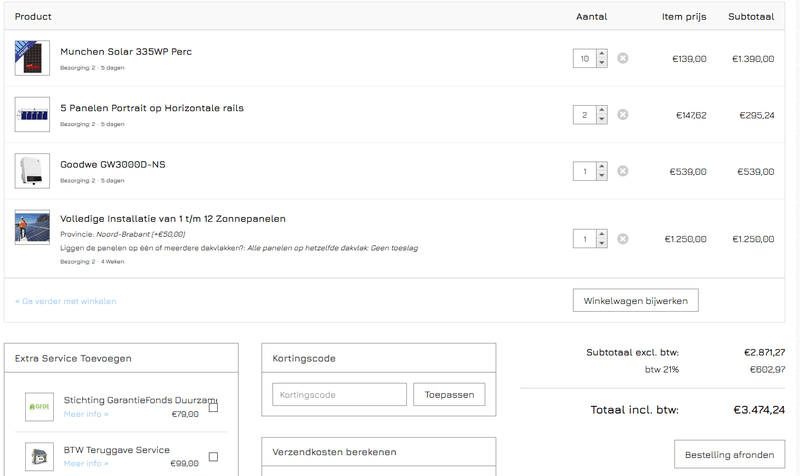The width and height of the screenshot is (800, 476).
Task: Open Goodwe GW3000D-NS inverter thumbnail
Action: [32, 171]
